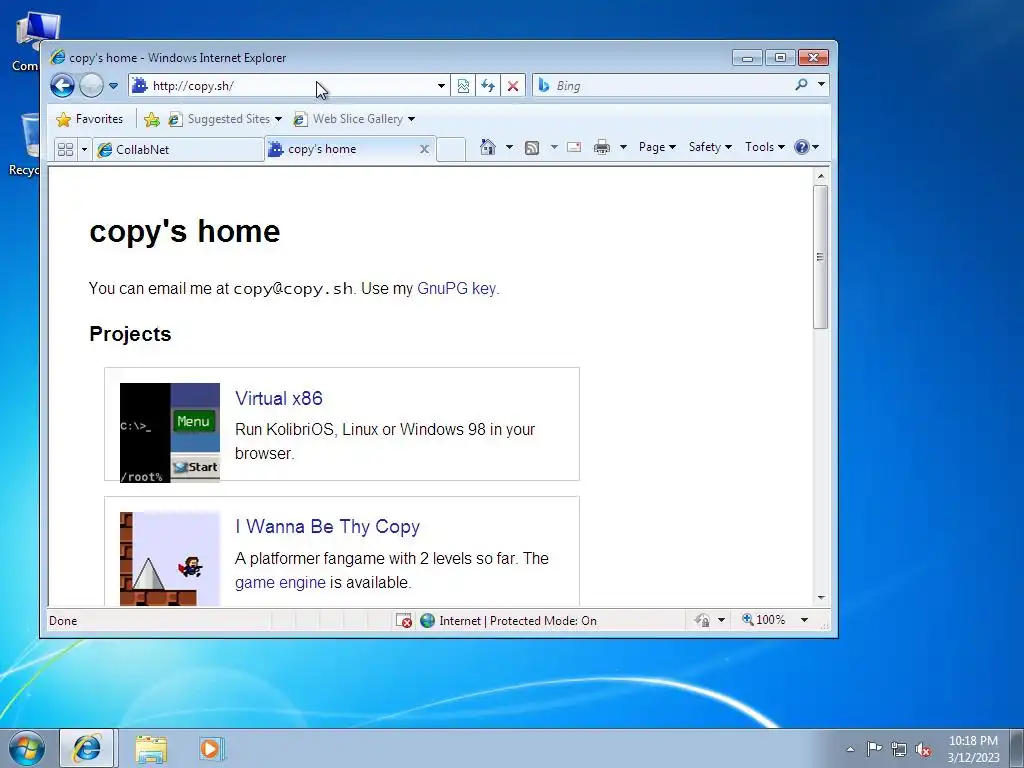The height and width of the screenshot is (768, 1024).
Task: Open the Windows Start button
Action: 26,748
